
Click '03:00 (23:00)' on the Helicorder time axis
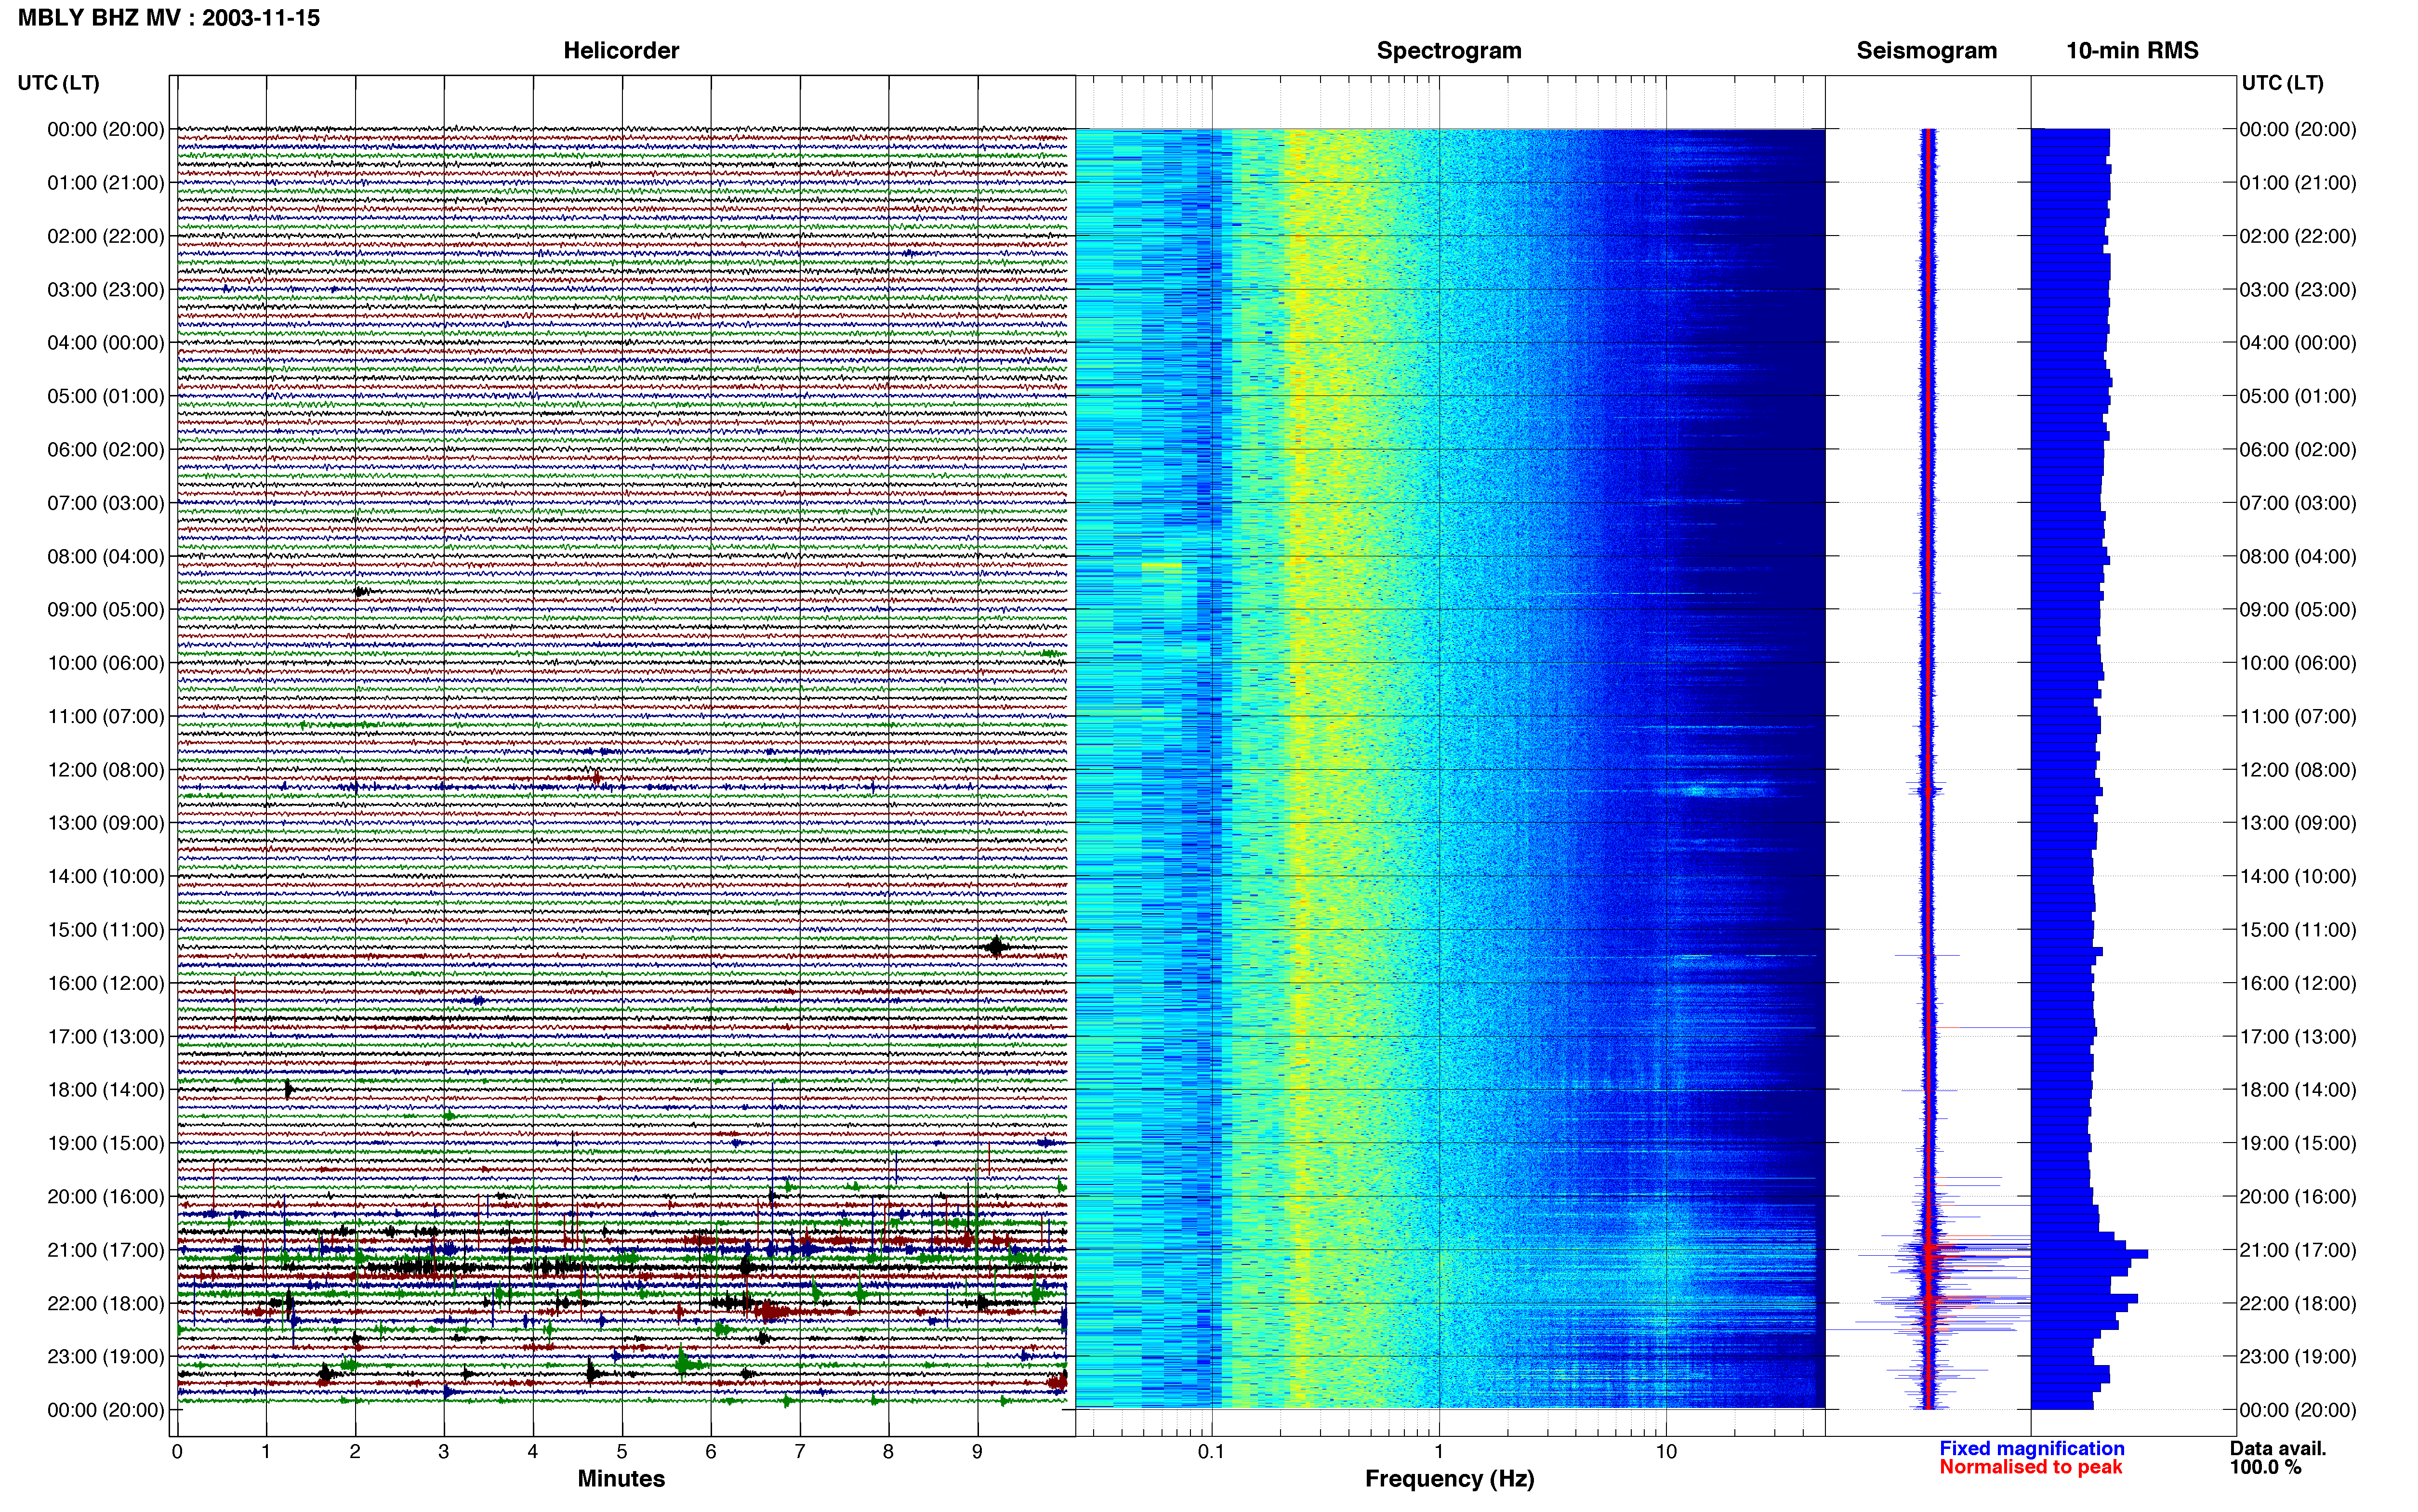[x=105, y=290]
